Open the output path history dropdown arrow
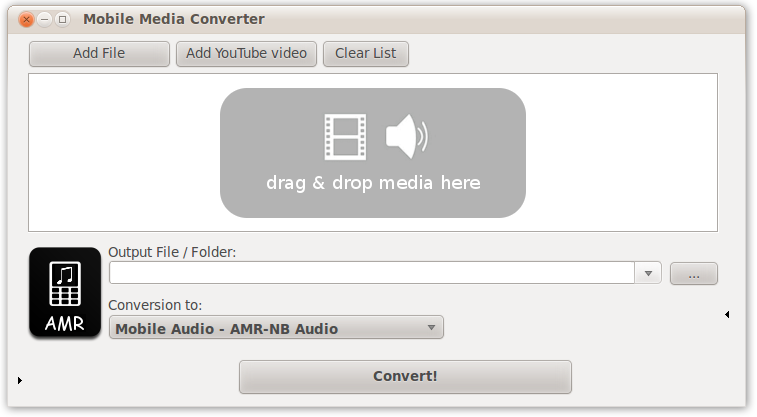The width and height of the screenshot is (757, 417). click(648, 273)
